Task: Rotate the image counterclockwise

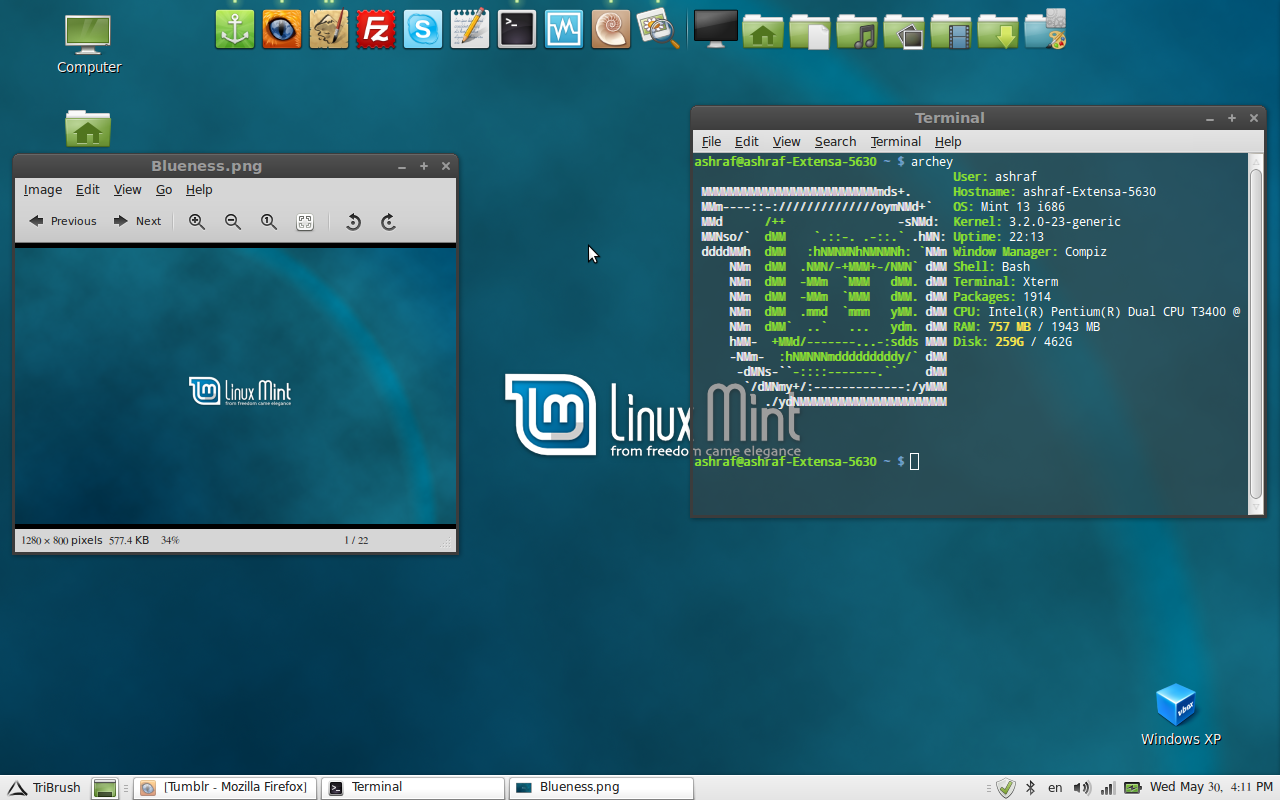Action: [352, 222]
